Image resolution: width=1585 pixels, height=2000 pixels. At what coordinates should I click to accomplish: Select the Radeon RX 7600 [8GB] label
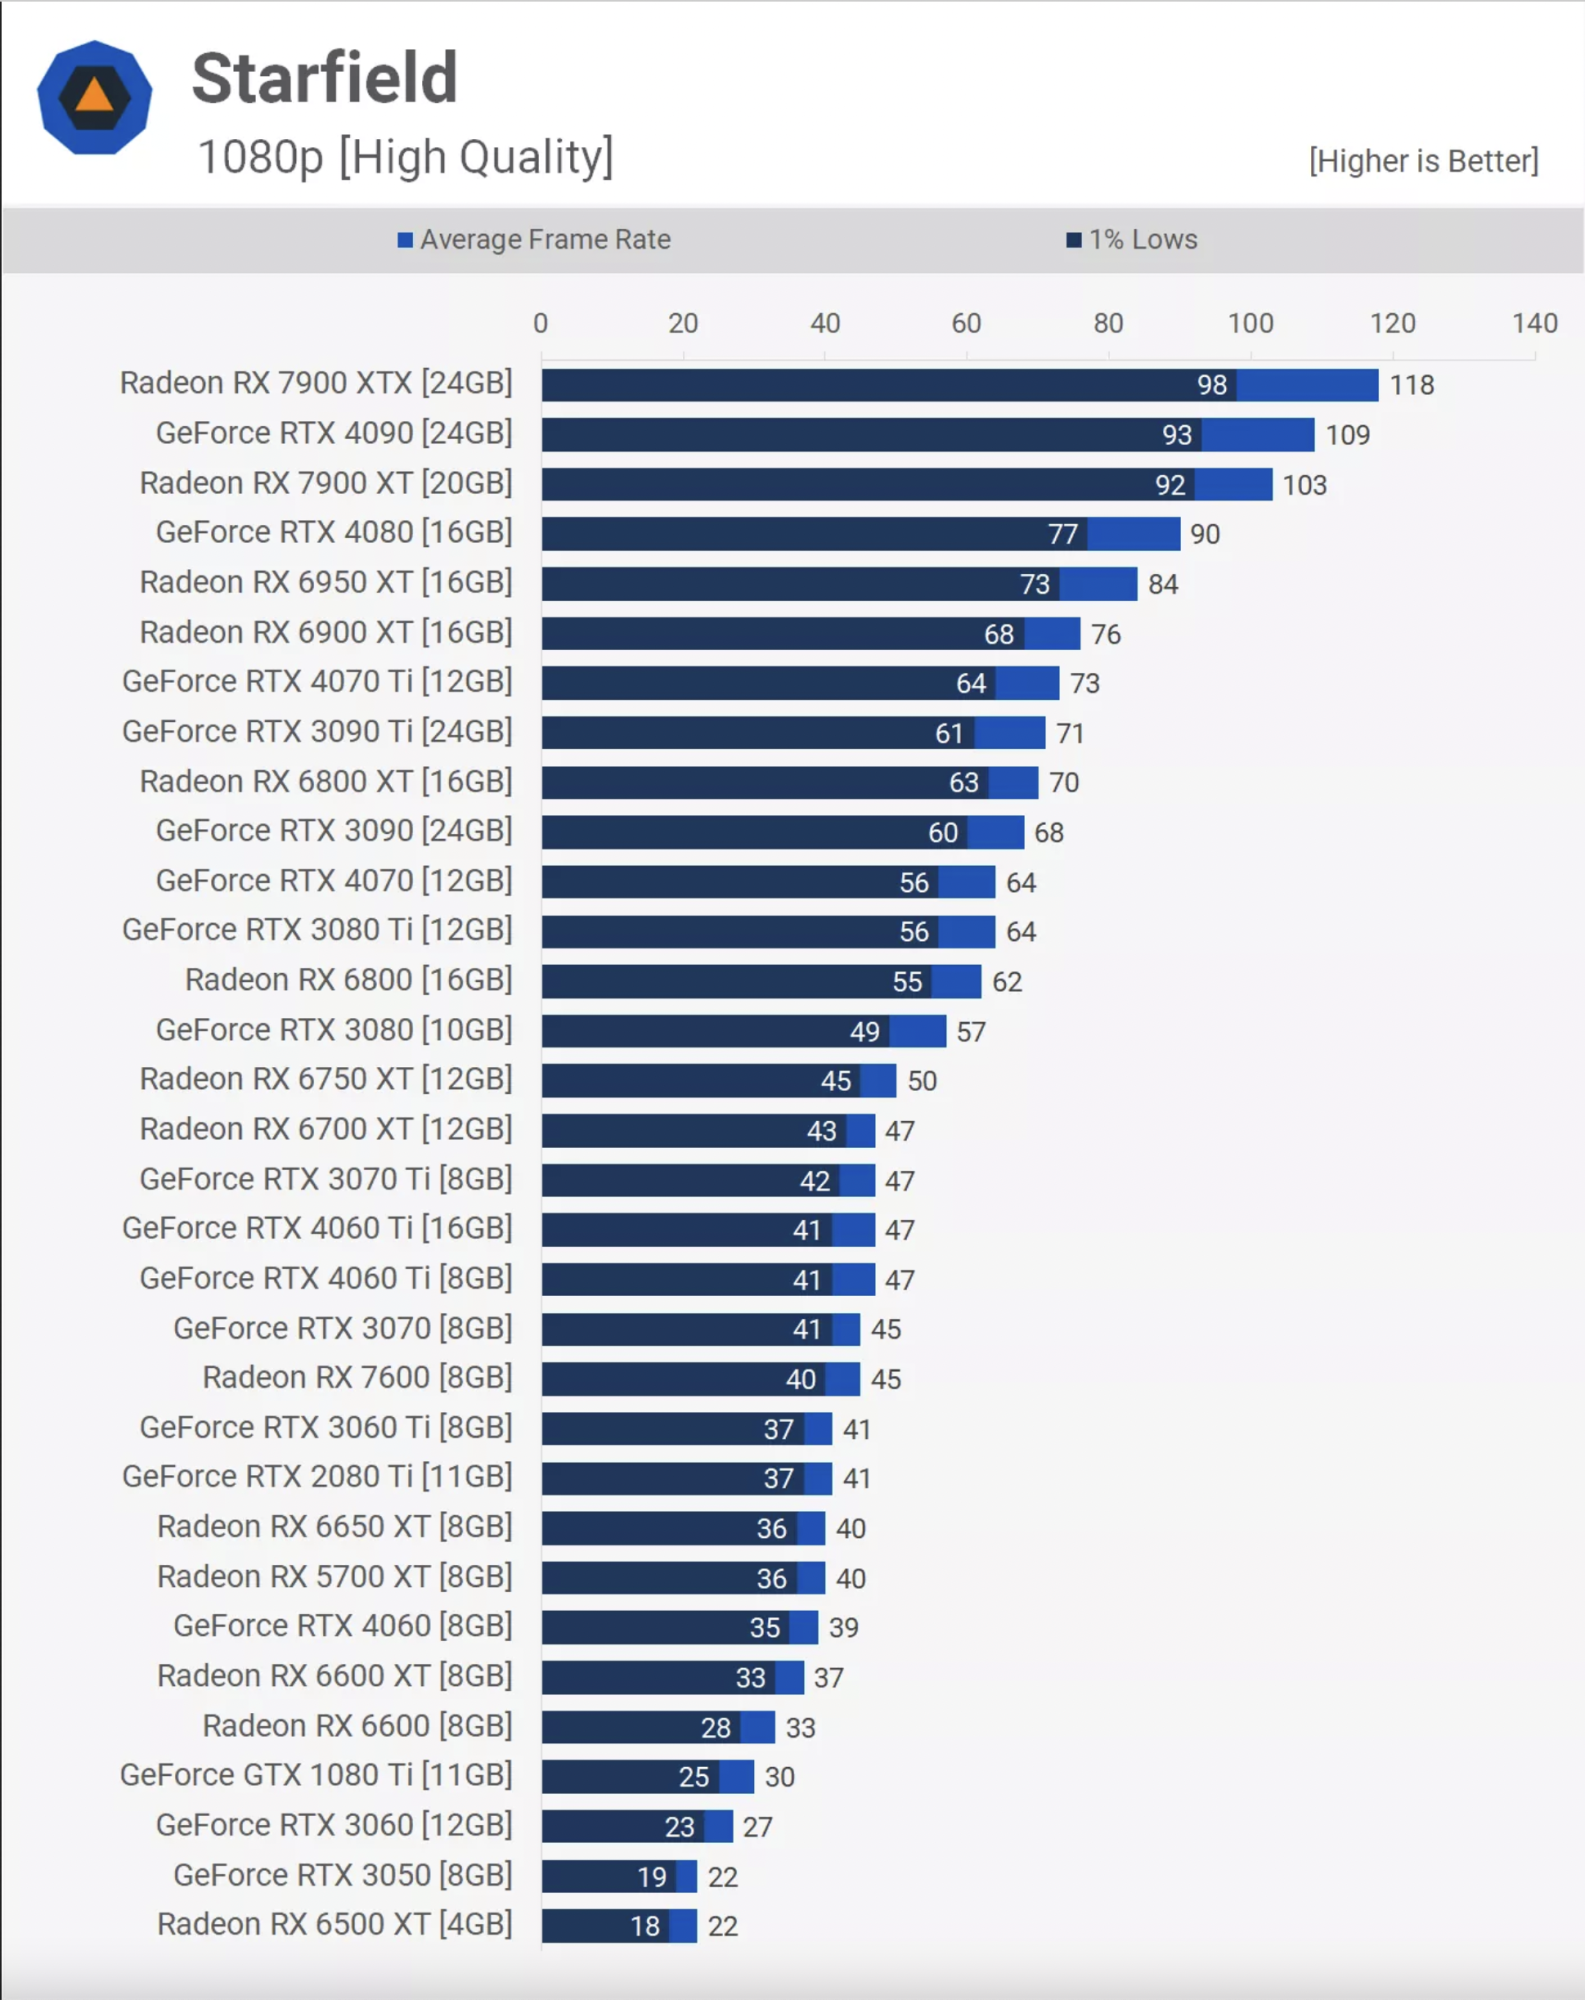tap(358, 1376)
